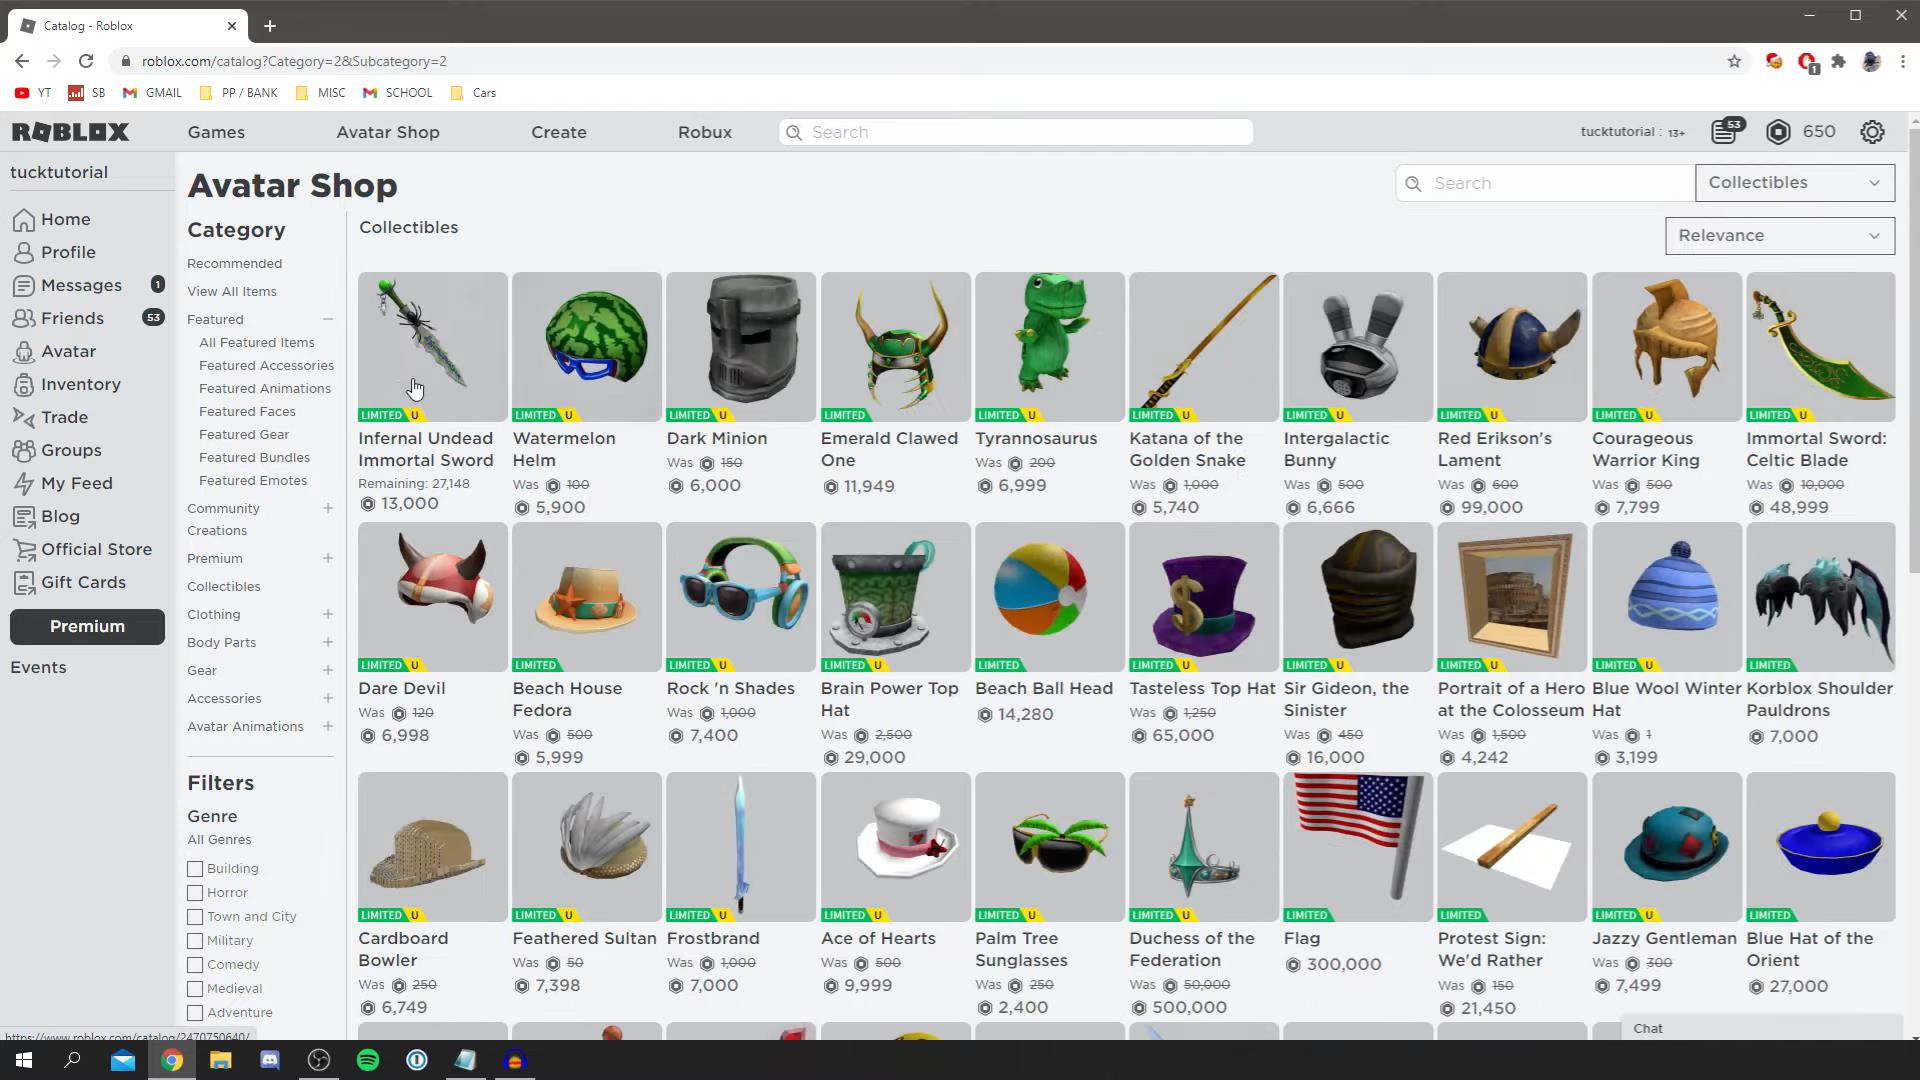Open the Official Store cart icon
The image size is (1920, 1080).
pos(24,550)
